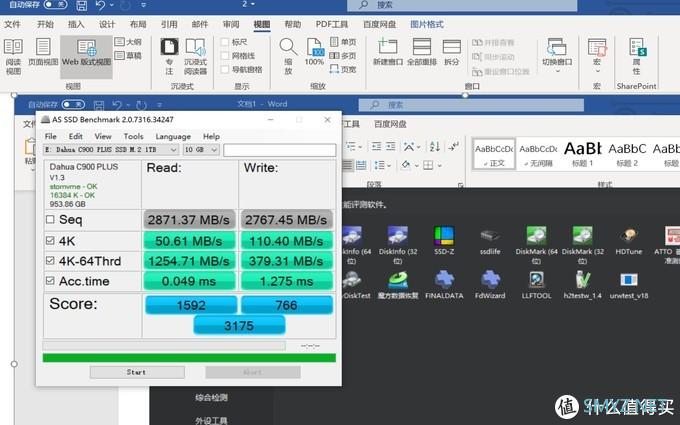Open line spacing dropdown in paragraph group

(x=389, y=166)
